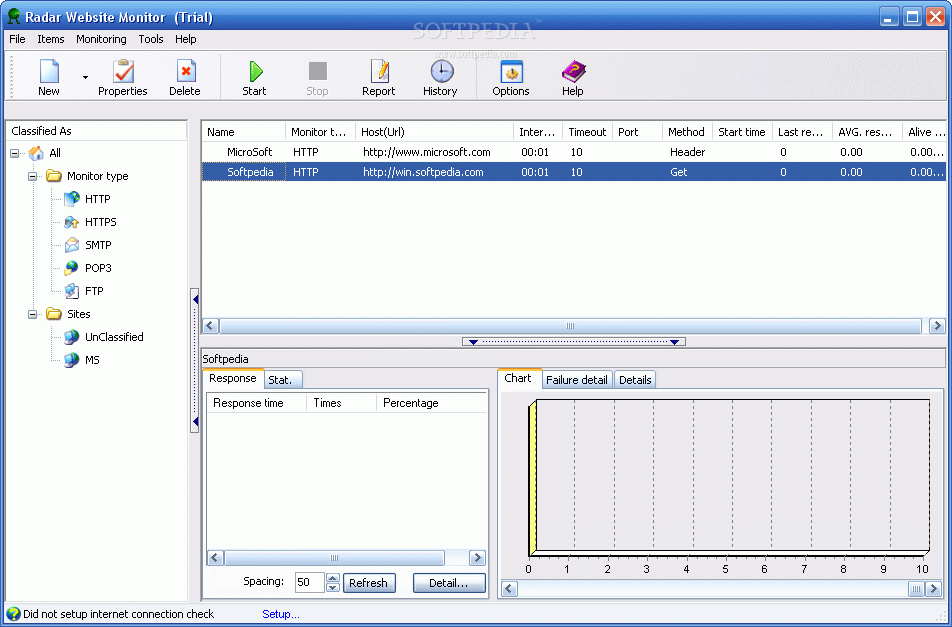Click the Setup... link in status bar

(280, 614)
